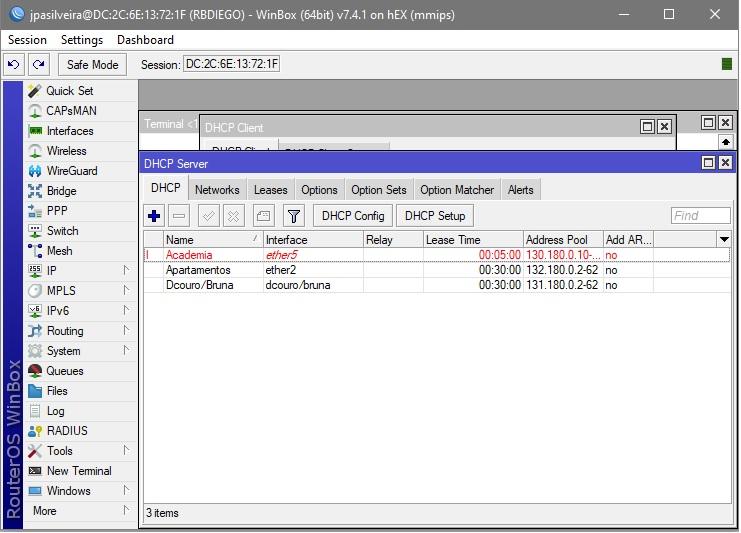Switch to the Option Sets tab

(x=379, y=190)
